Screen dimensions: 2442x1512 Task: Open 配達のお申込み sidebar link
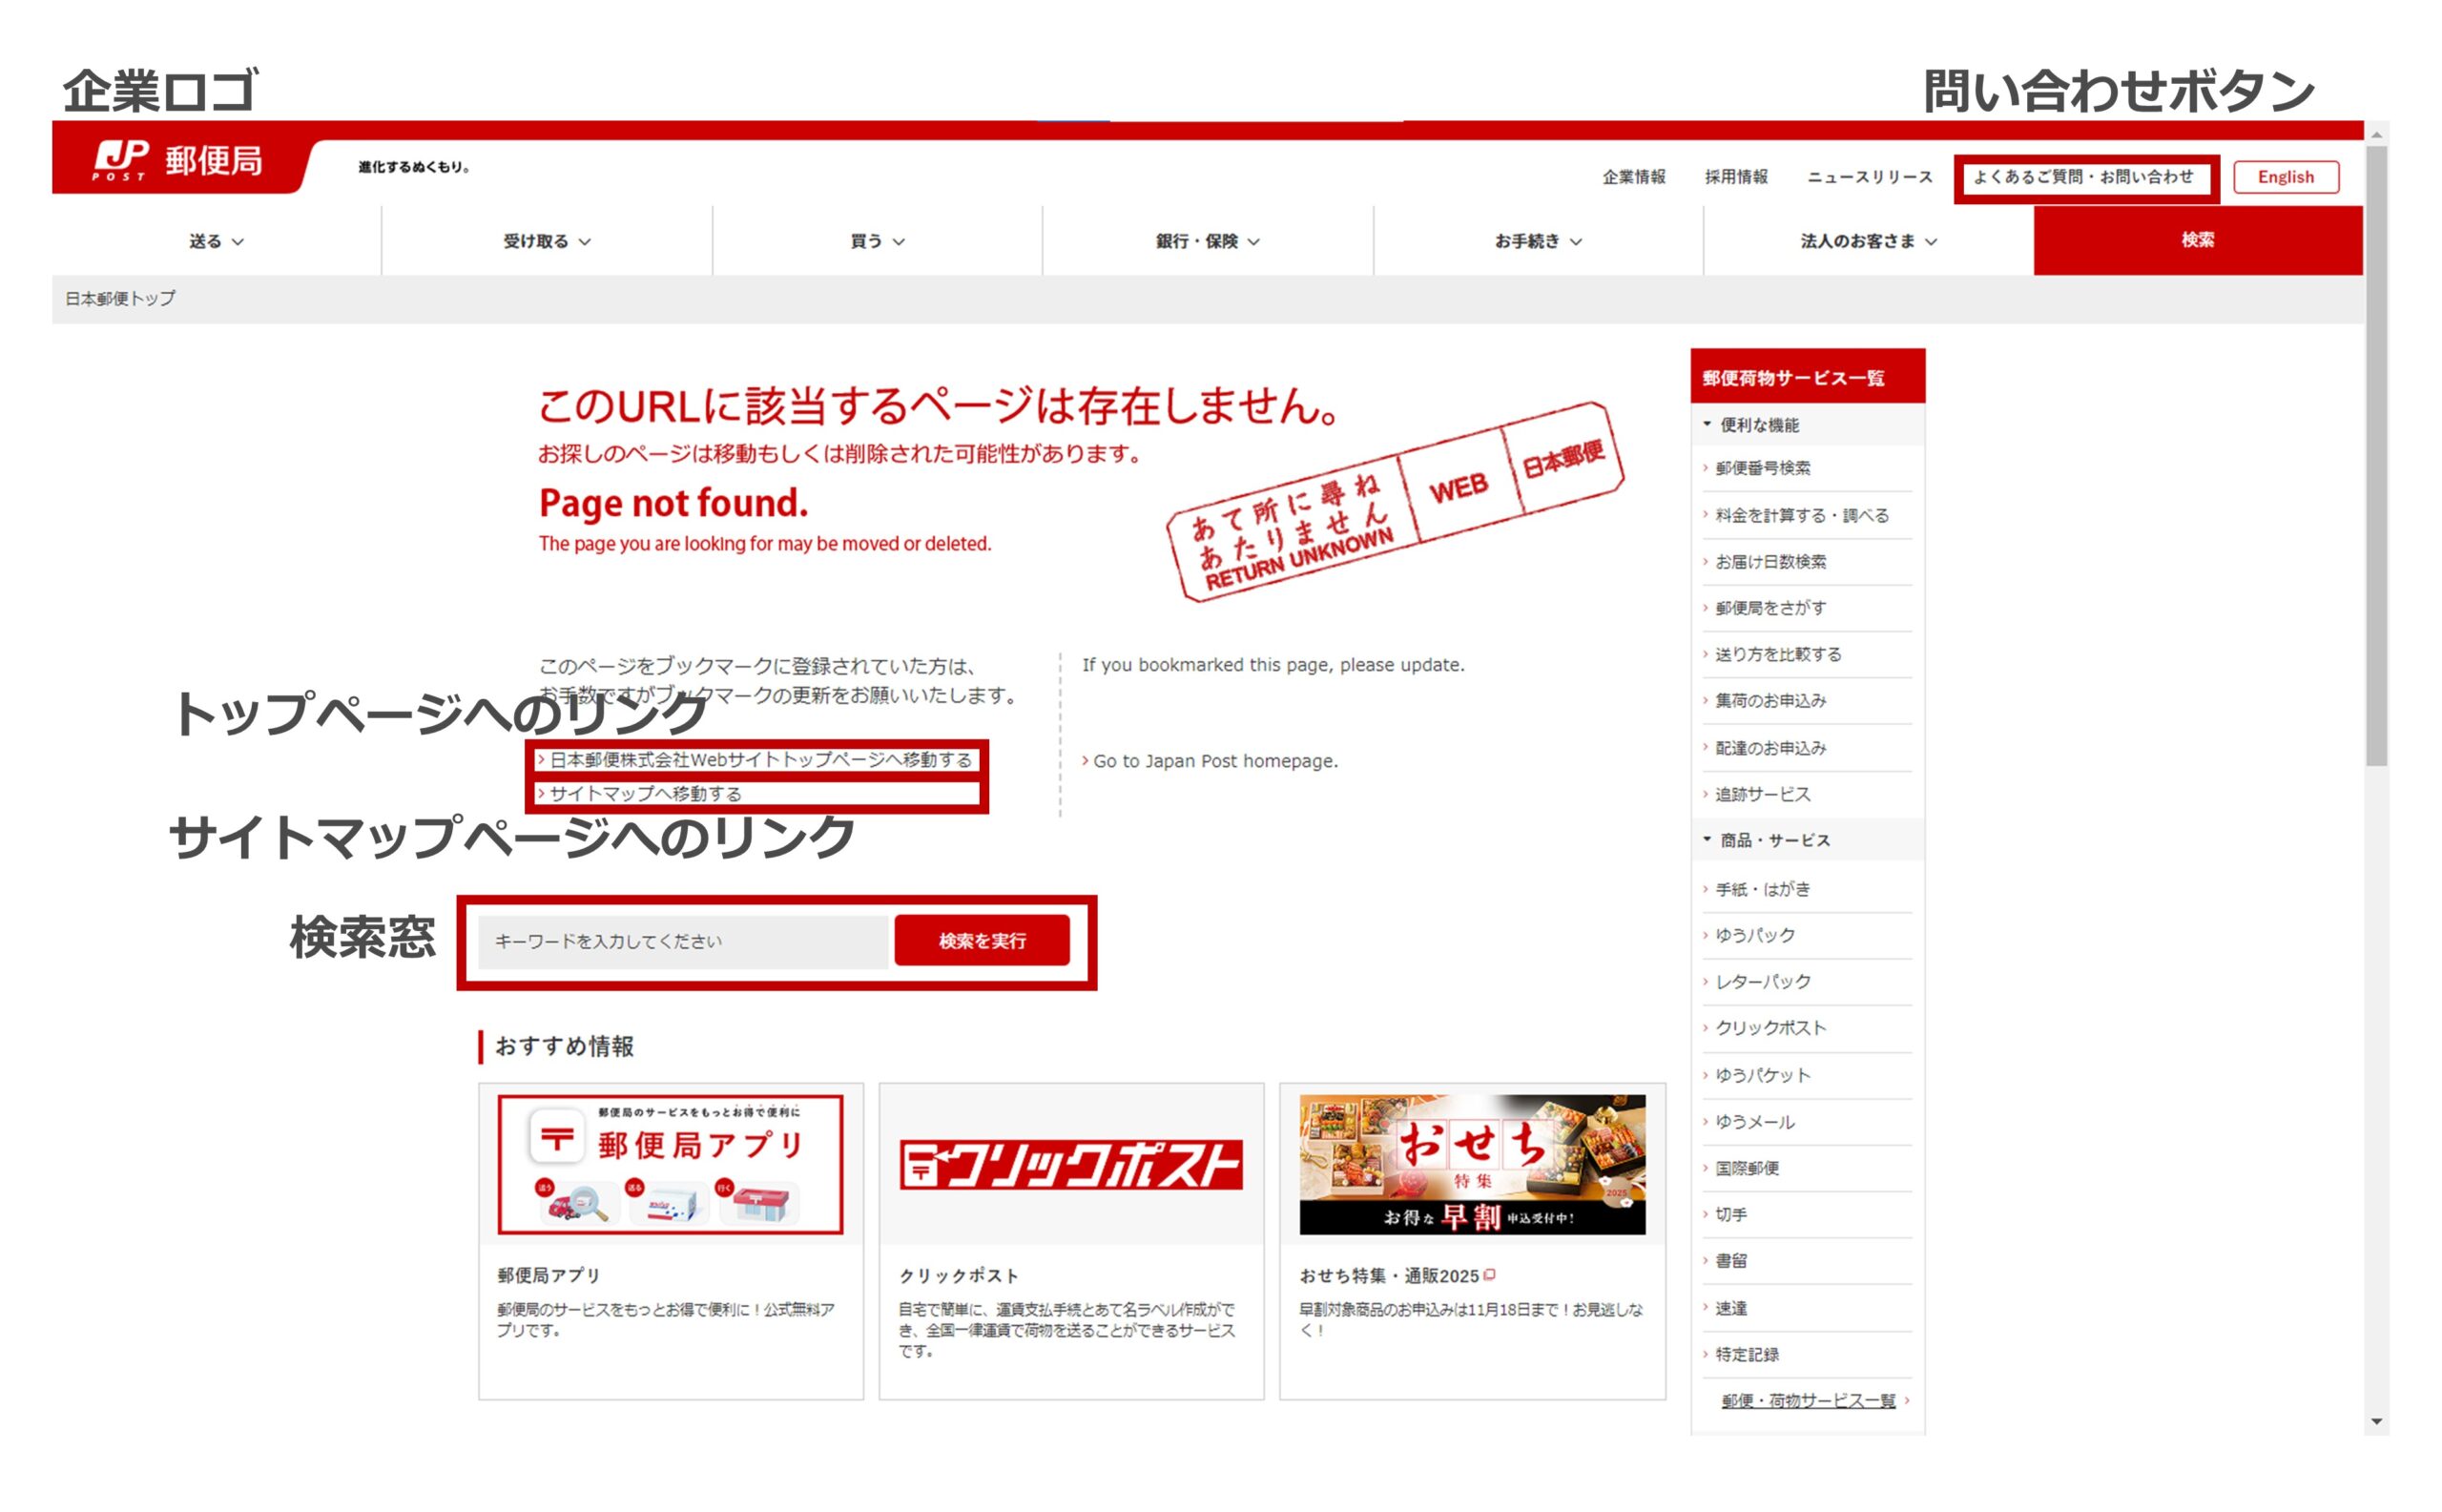pos(1770,748)
